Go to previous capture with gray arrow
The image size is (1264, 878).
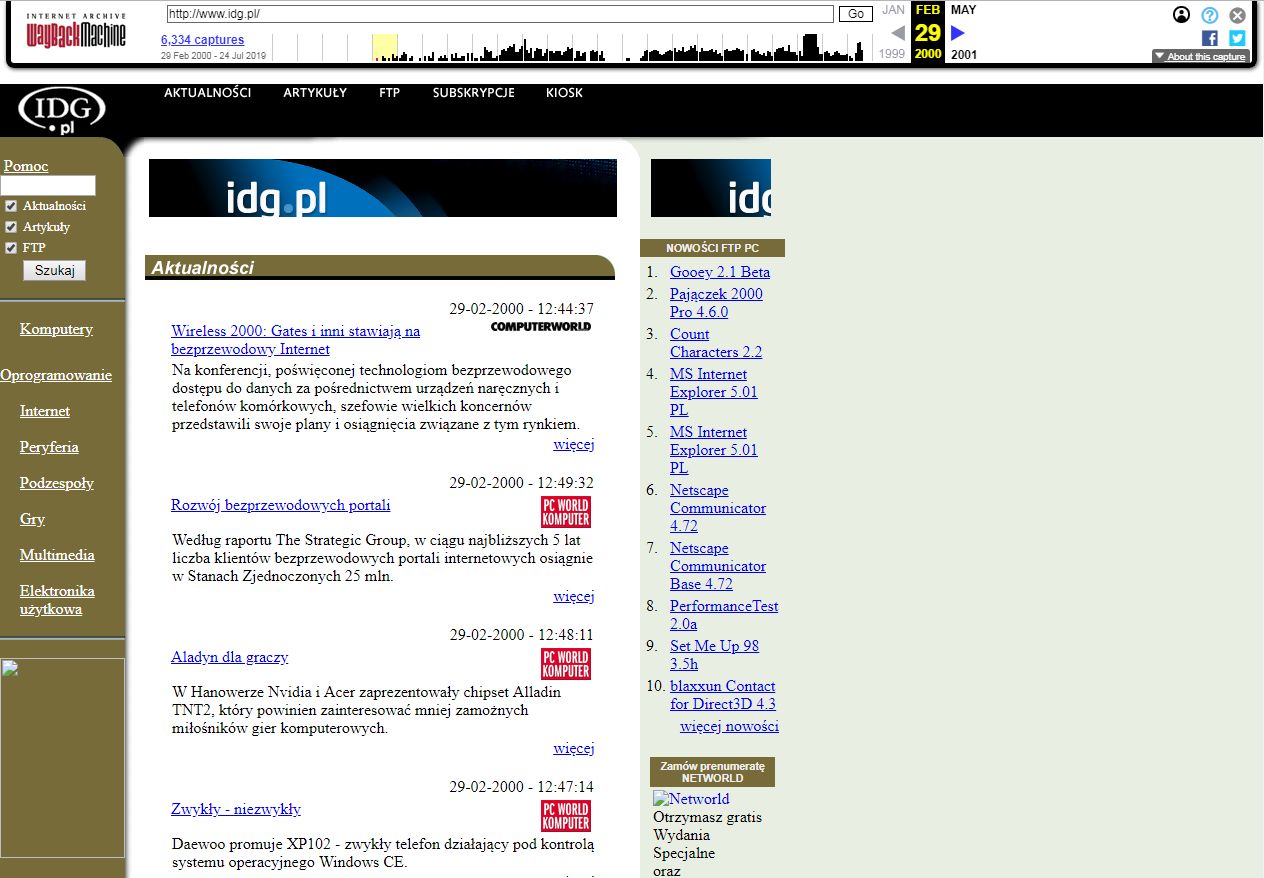[897, 32]
